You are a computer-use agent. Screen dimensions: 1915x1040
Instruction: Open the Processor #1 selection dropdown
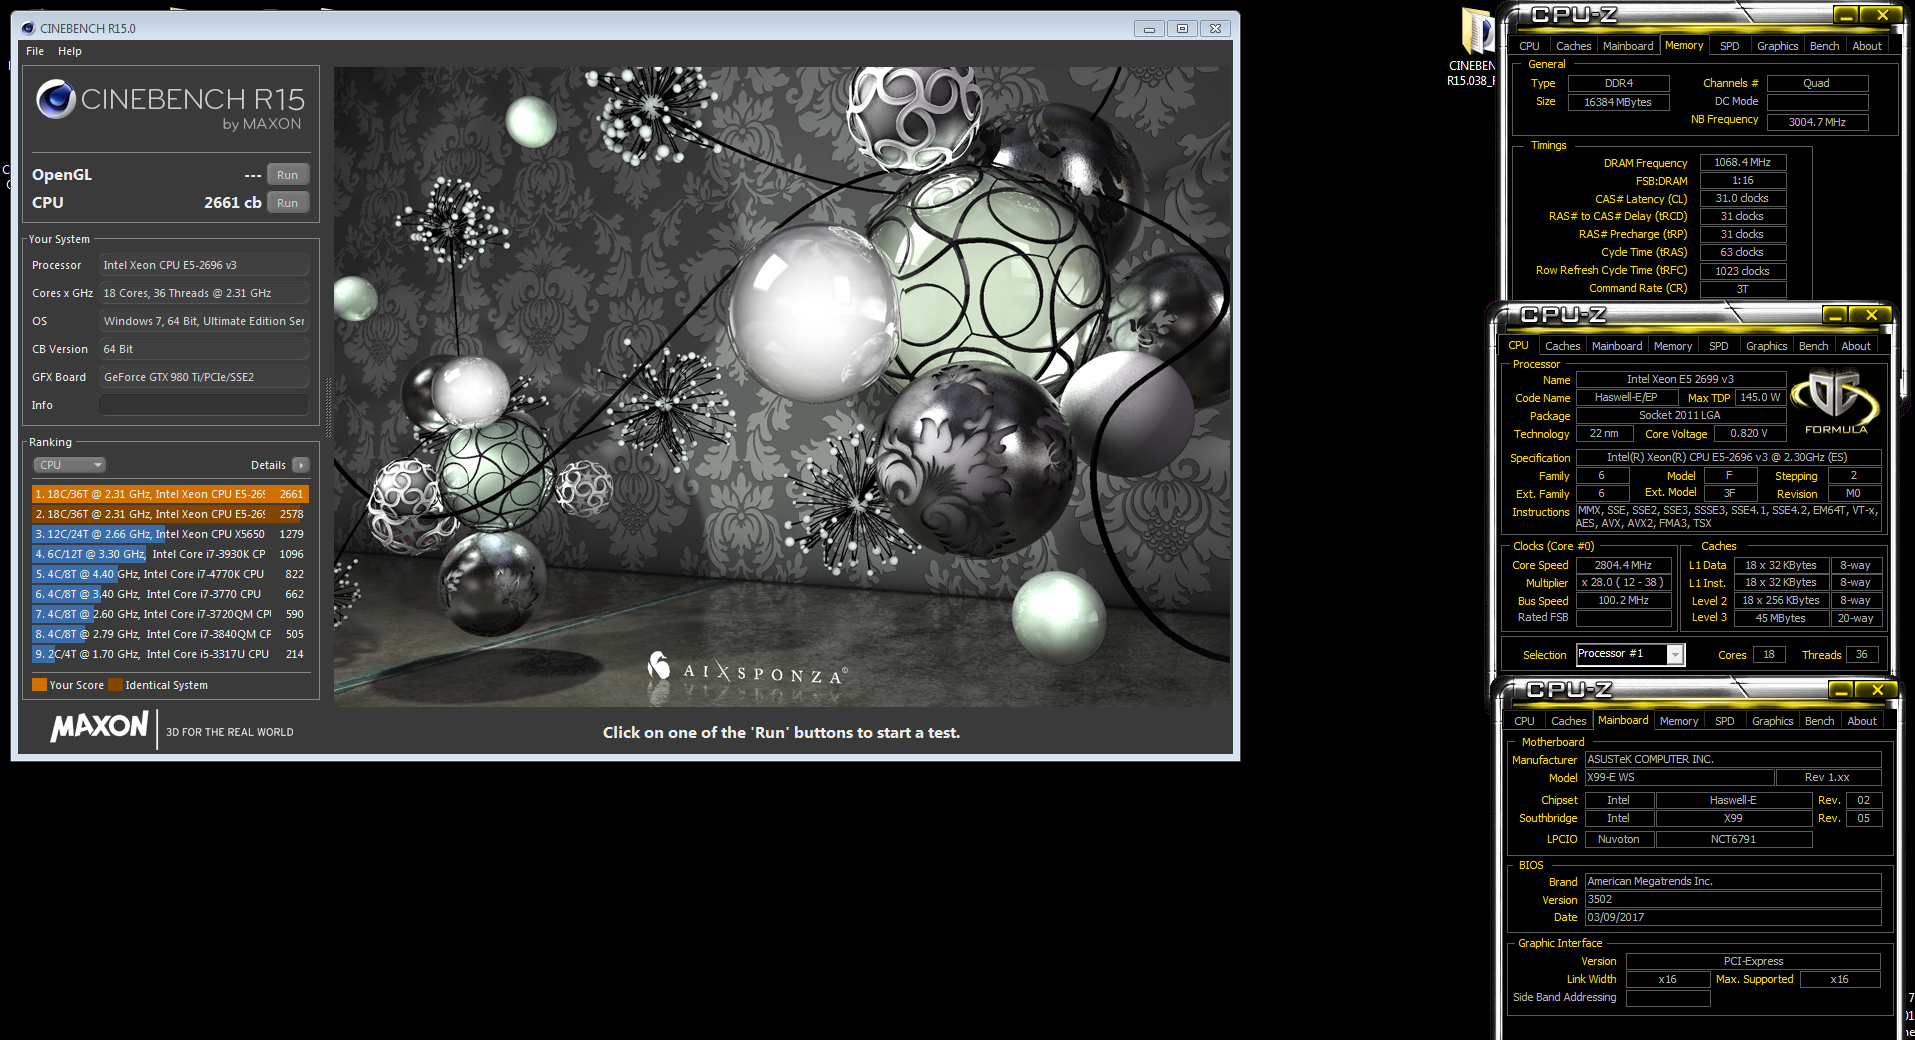[x=1630, y=654]
